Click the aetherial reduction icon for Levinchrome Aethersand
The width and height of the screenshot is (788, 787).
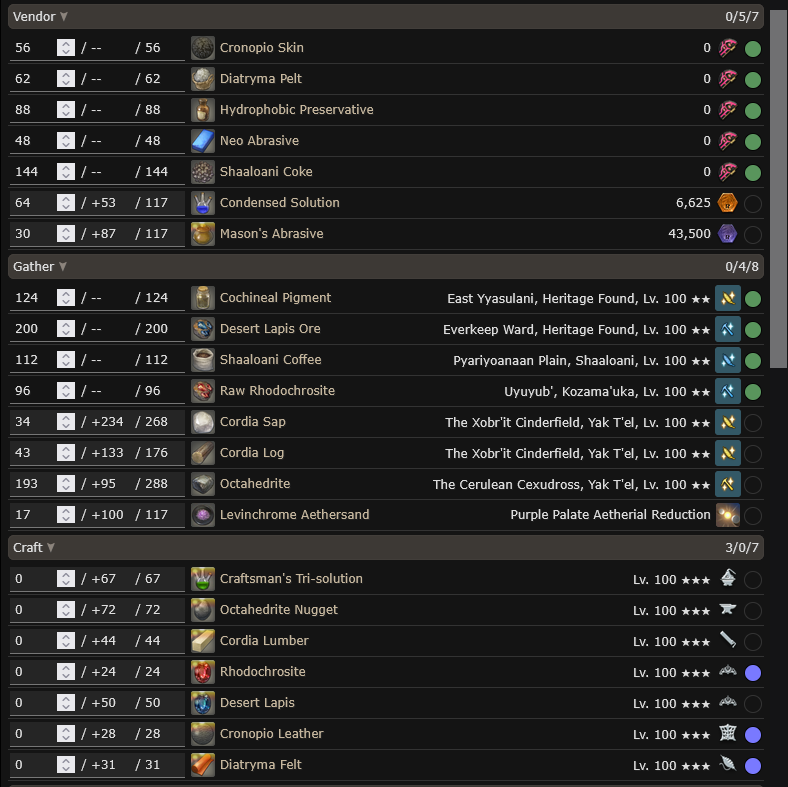728,515
